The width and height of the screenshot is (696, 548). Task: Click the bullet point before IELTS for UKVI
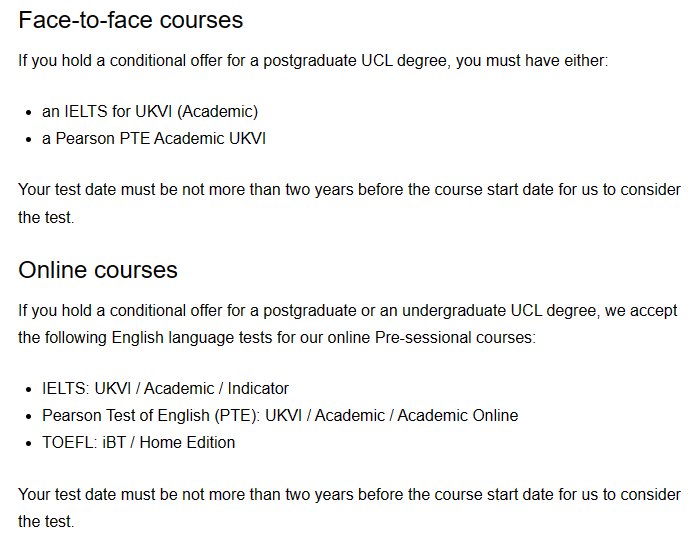tap(29, 113)
